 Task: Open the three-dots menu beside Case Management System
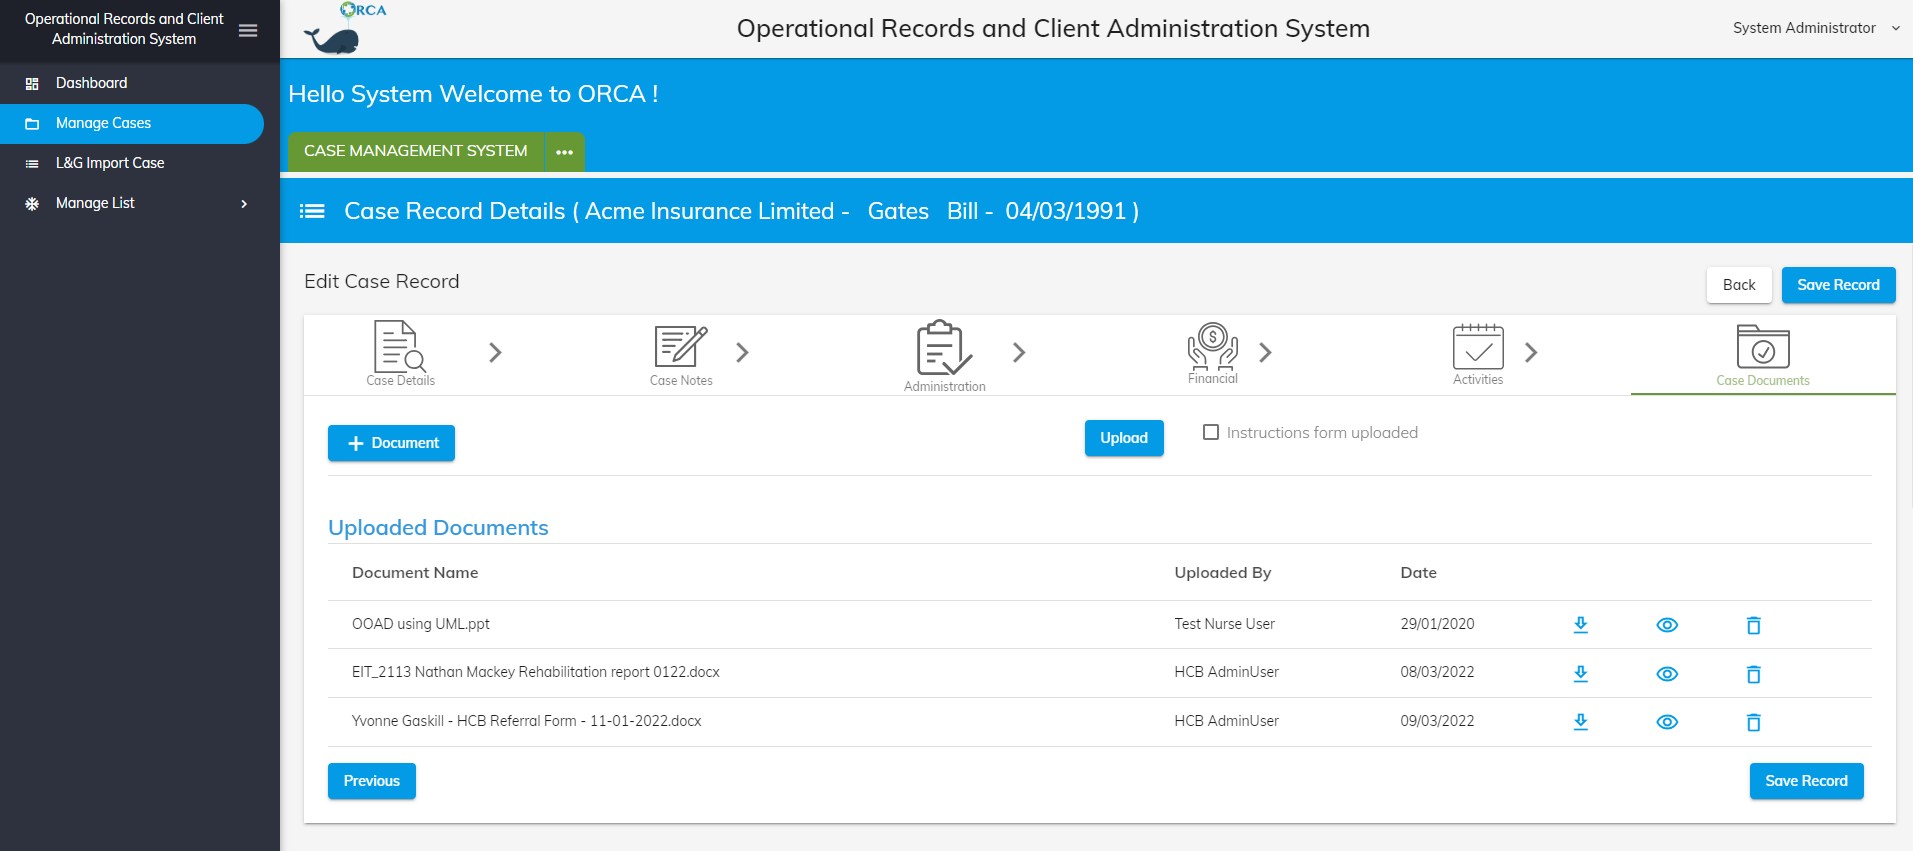(564, 152)
